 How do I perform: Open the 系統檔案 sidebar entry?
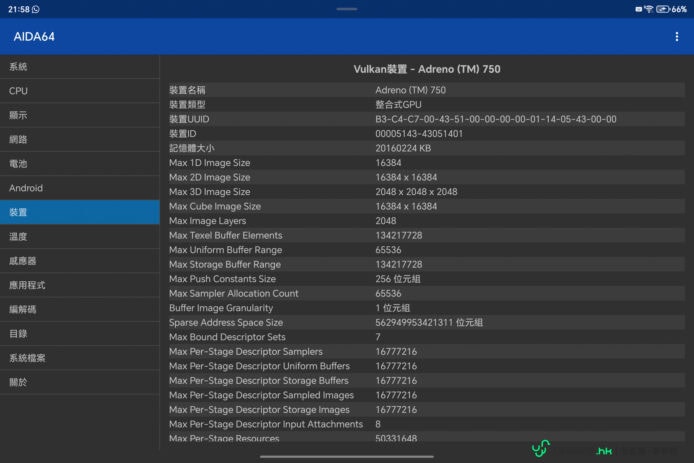coord(27,358)
